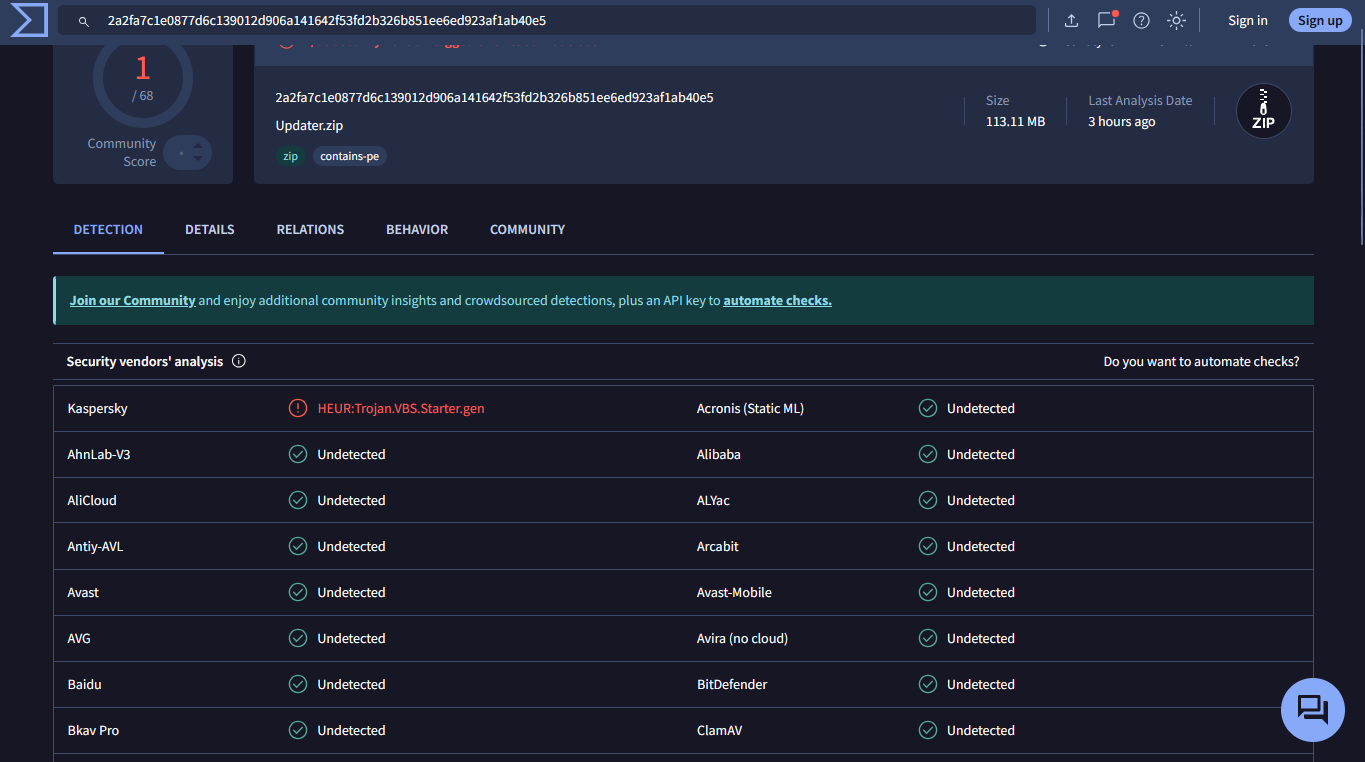Click the Bkav Pro vendor name
This screenshot has height=762, width=1365.
(x=93, y=730)
